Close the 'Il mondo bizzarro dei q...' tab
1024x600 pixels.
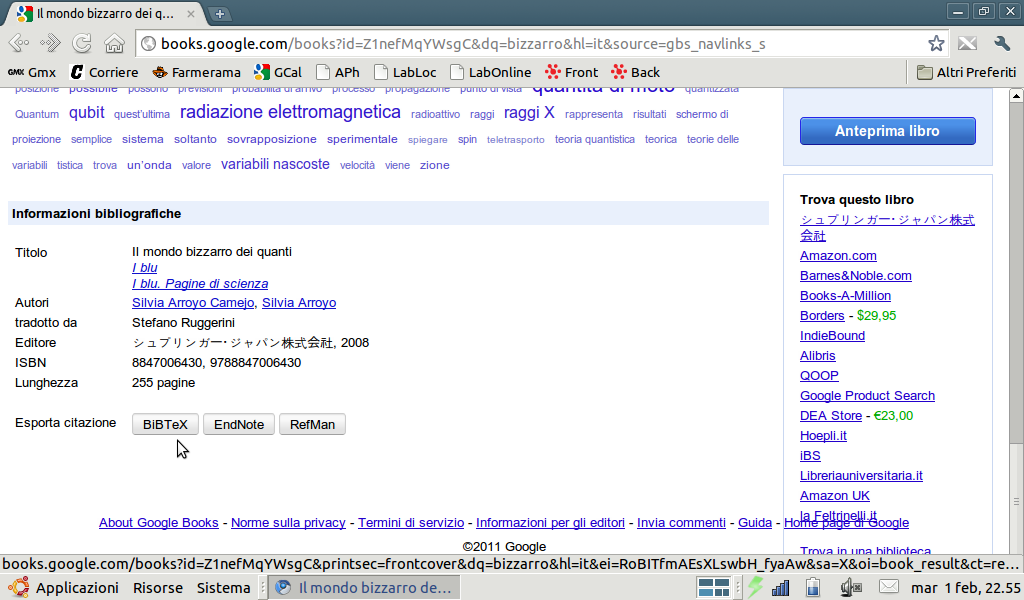[x=190, y=13]
